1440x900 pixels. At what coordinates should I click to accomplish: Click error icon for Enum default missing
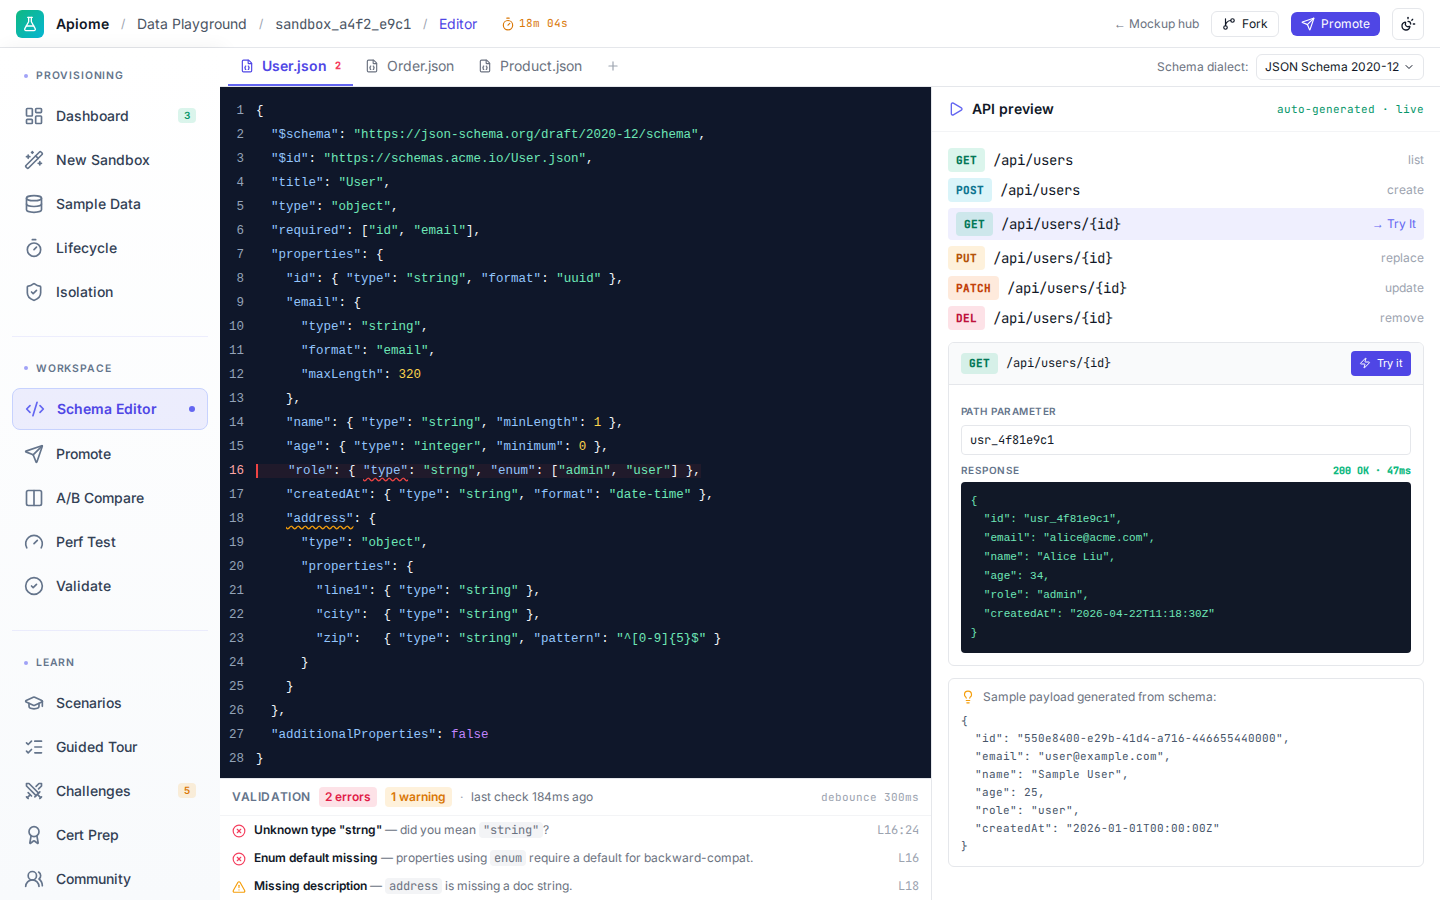[239, 858]
